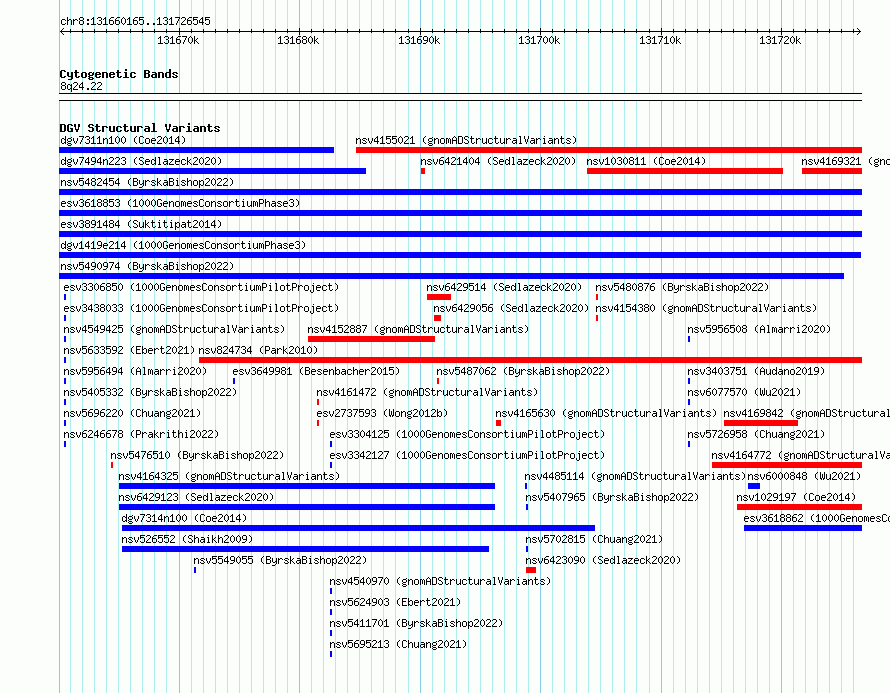This screenshot has width=890, height=693.
Task: Click nsv6077570 (Wu2021) label
Action: [744, 392]
